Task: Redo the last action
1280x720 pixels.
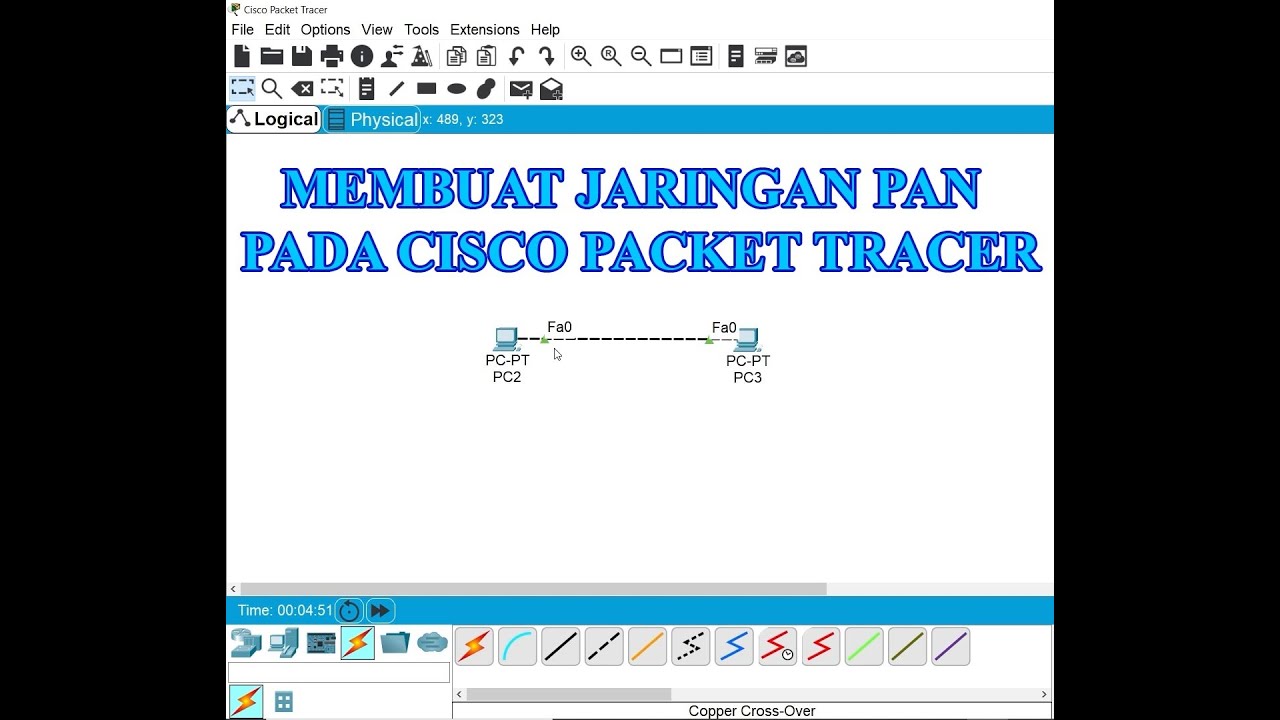Action: pyautogui.click(x=546, y=57)
